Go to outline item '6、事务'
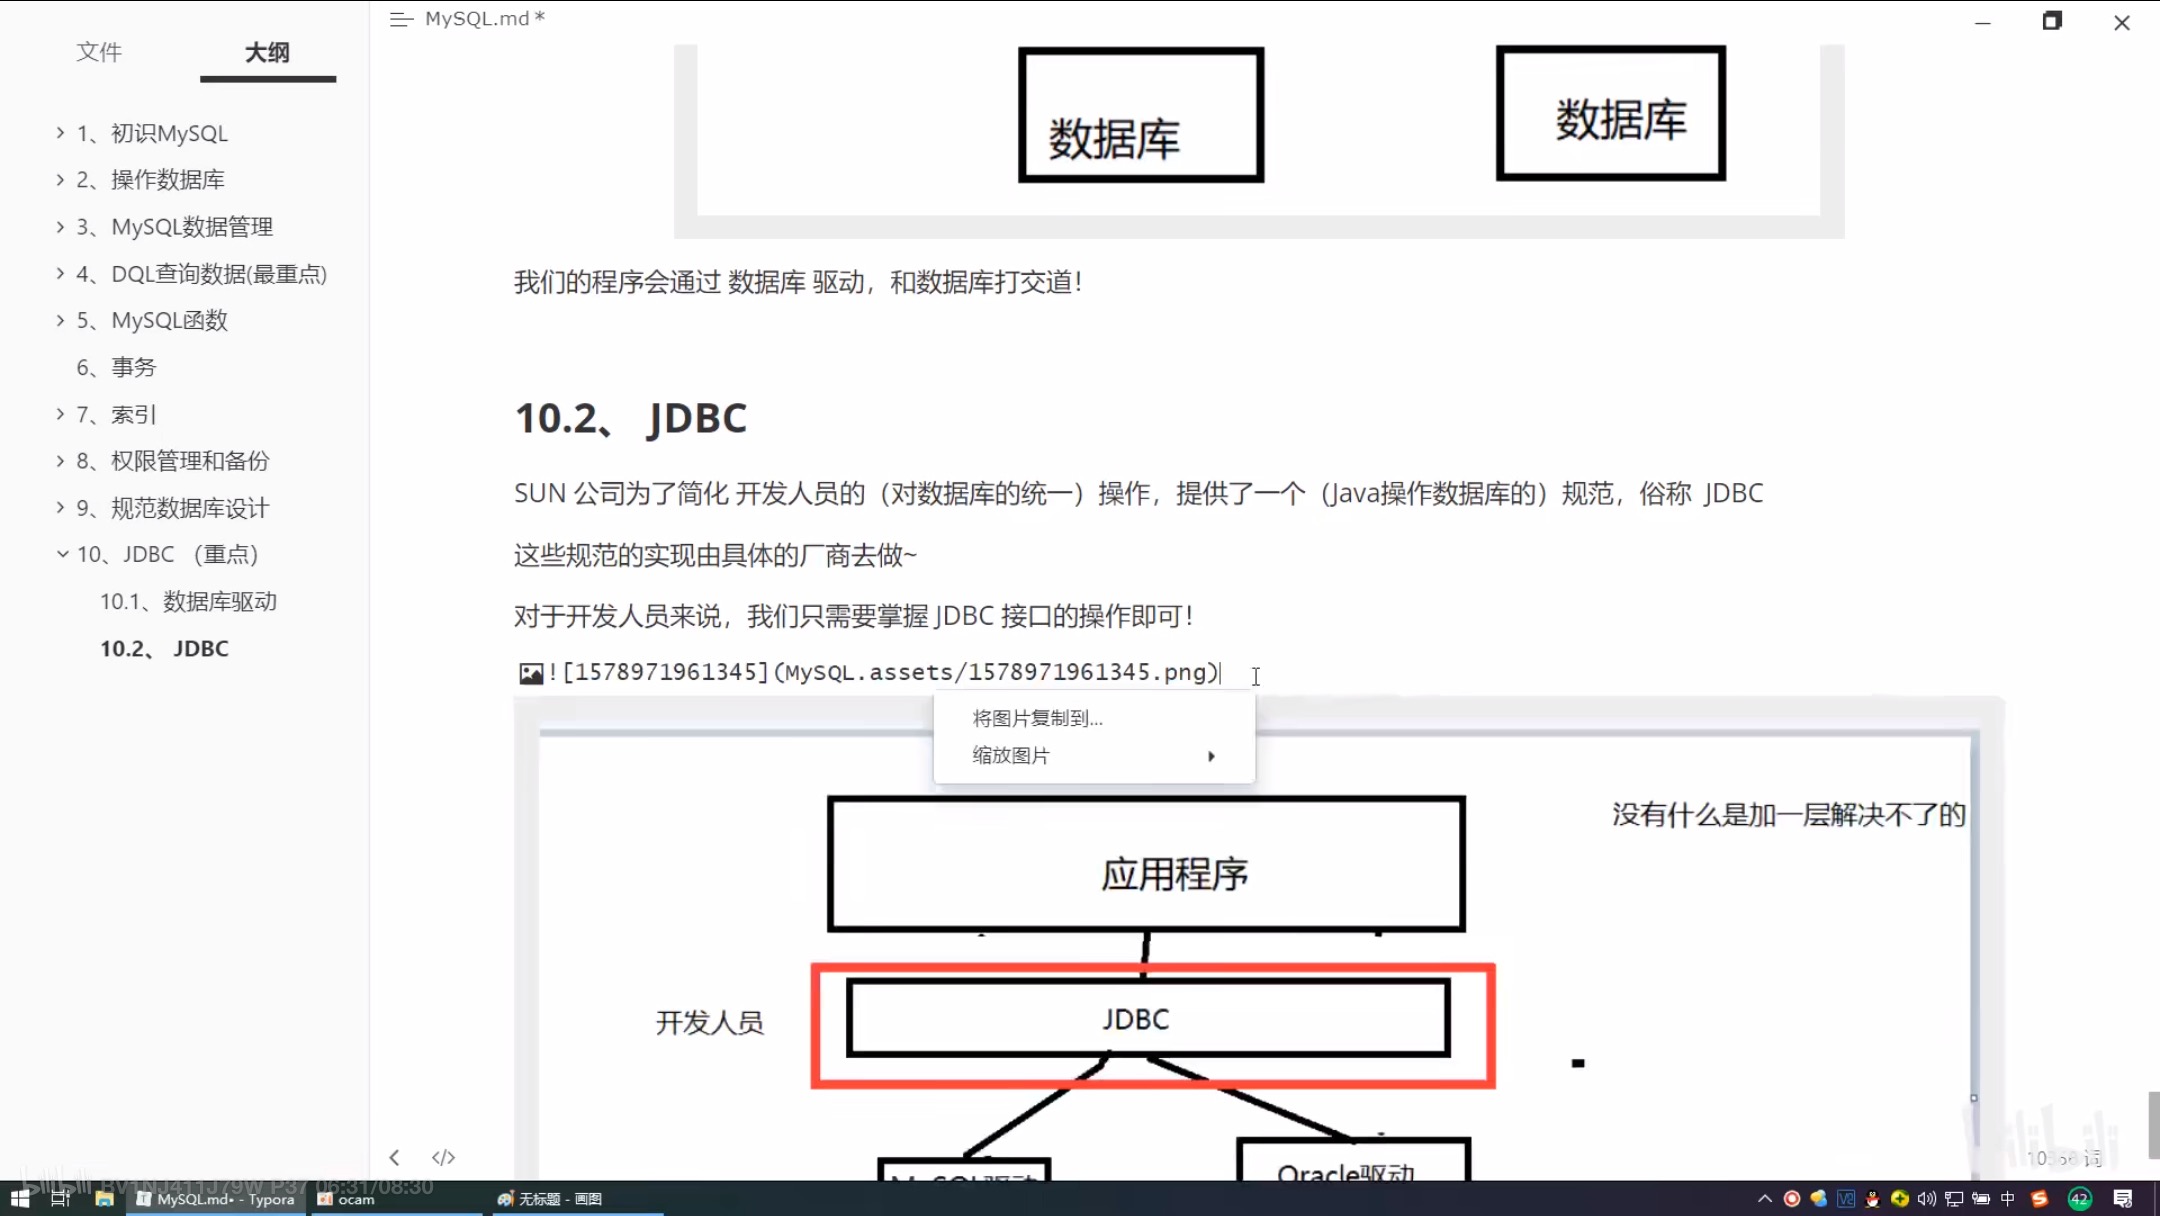This screenshot has height=1216, width=2160. click(x=117, y=367)
